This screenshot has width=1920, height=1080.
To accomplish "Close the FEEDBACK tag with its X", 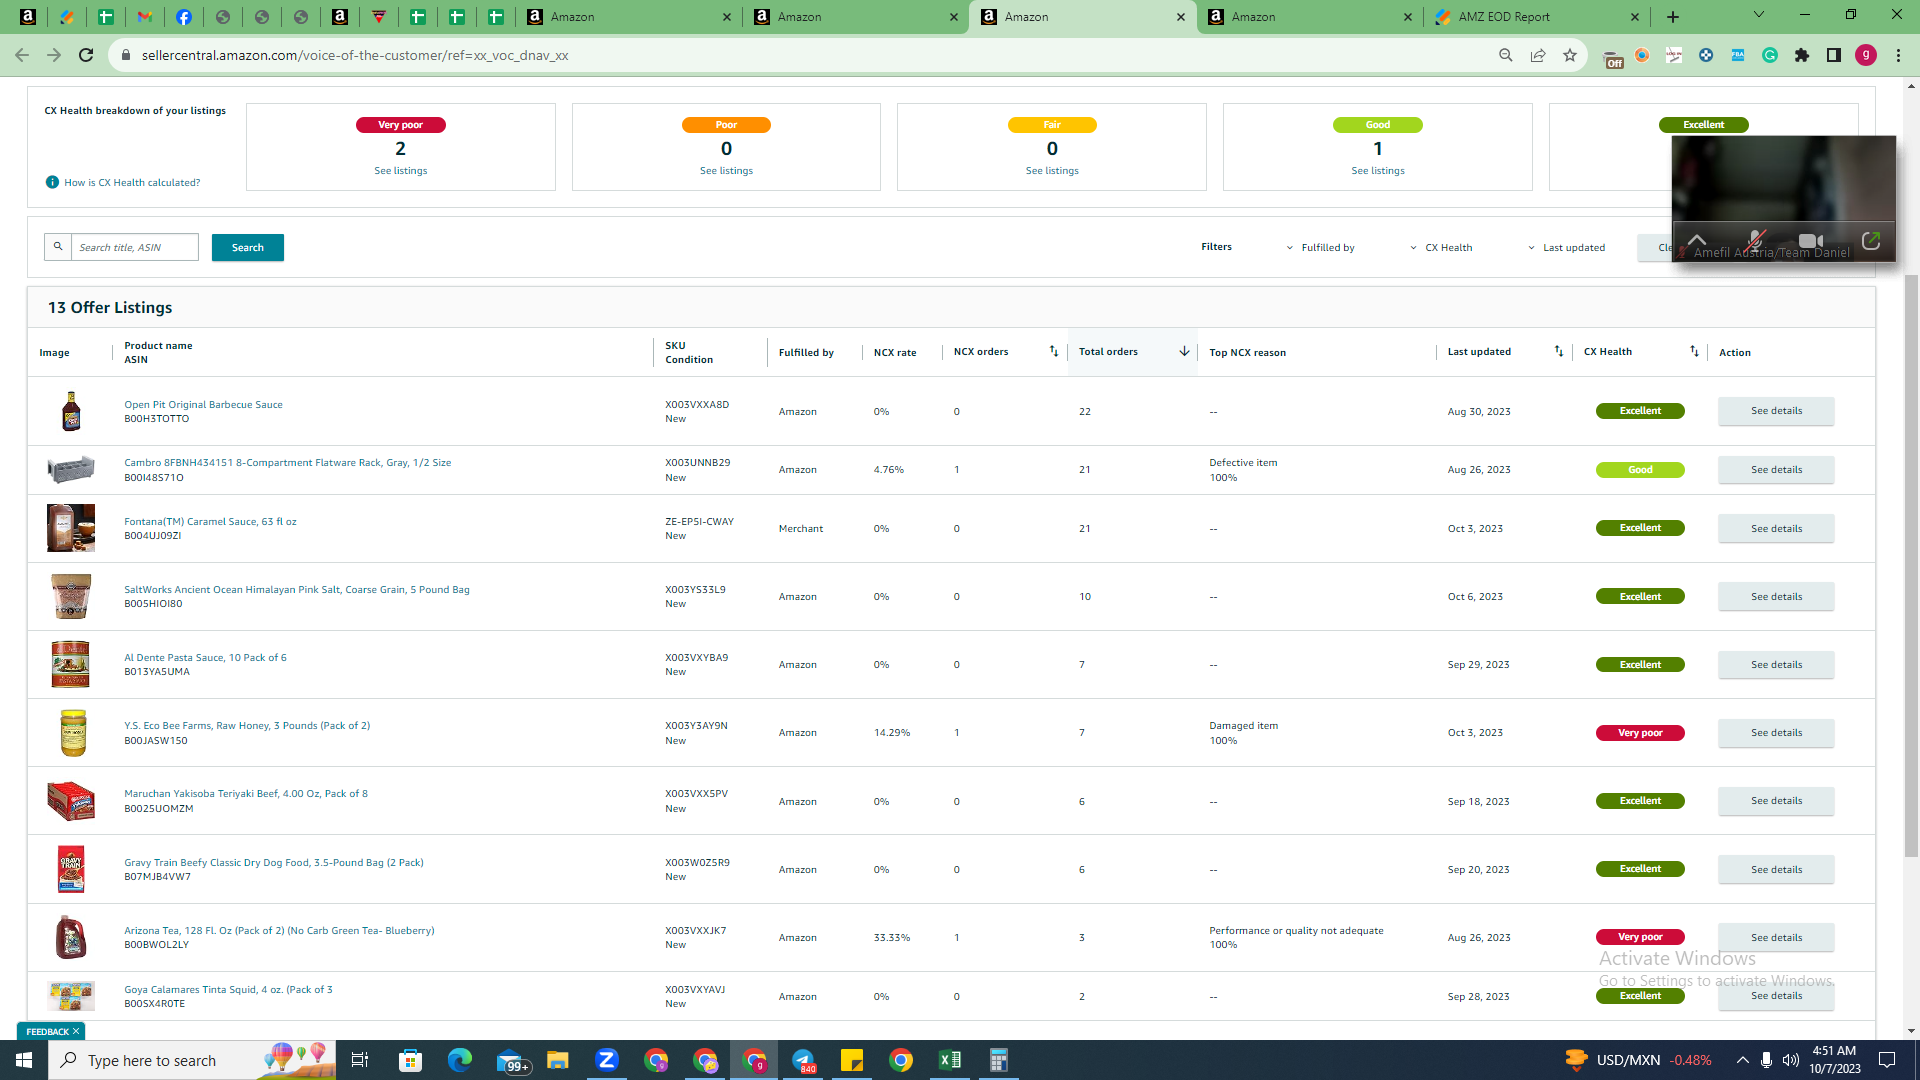I will (76, 1031).
